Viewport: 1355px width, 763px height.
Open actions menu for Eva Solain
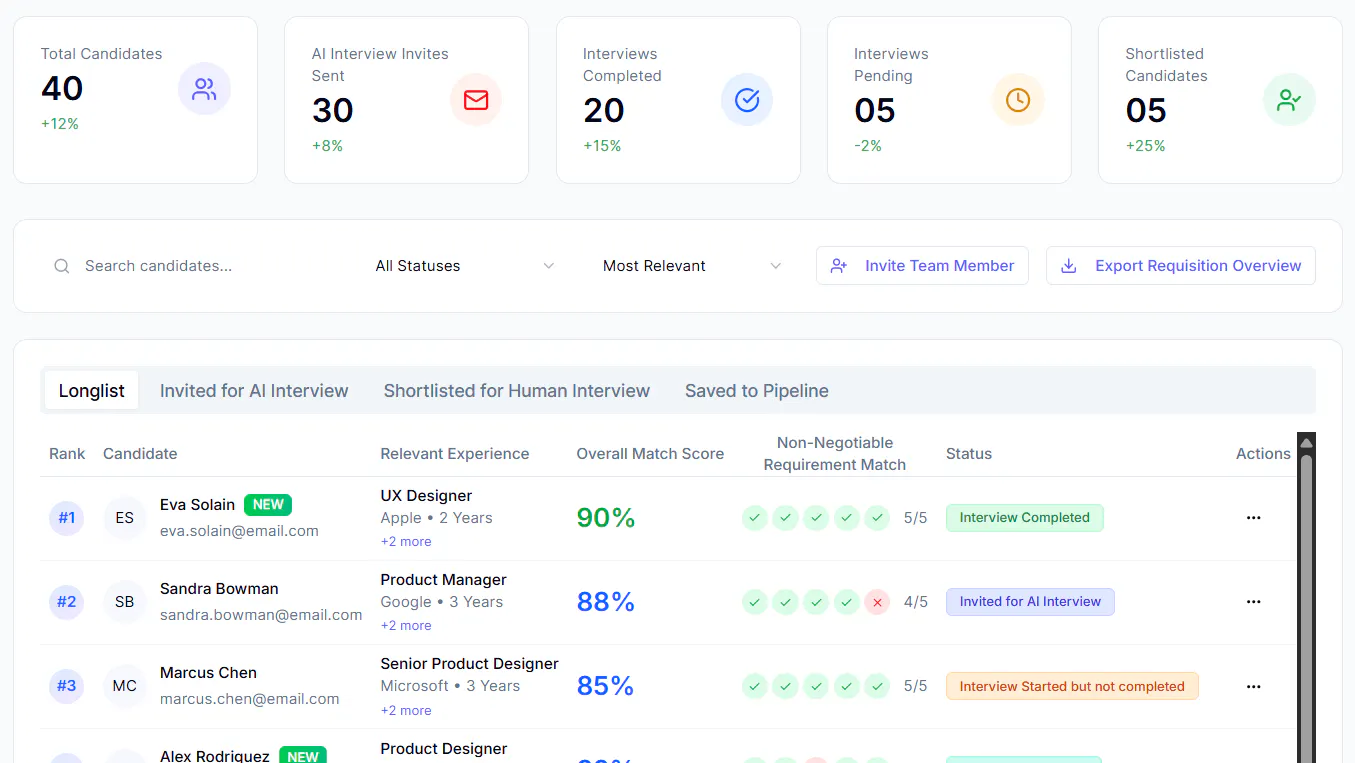pos(1253,518)
